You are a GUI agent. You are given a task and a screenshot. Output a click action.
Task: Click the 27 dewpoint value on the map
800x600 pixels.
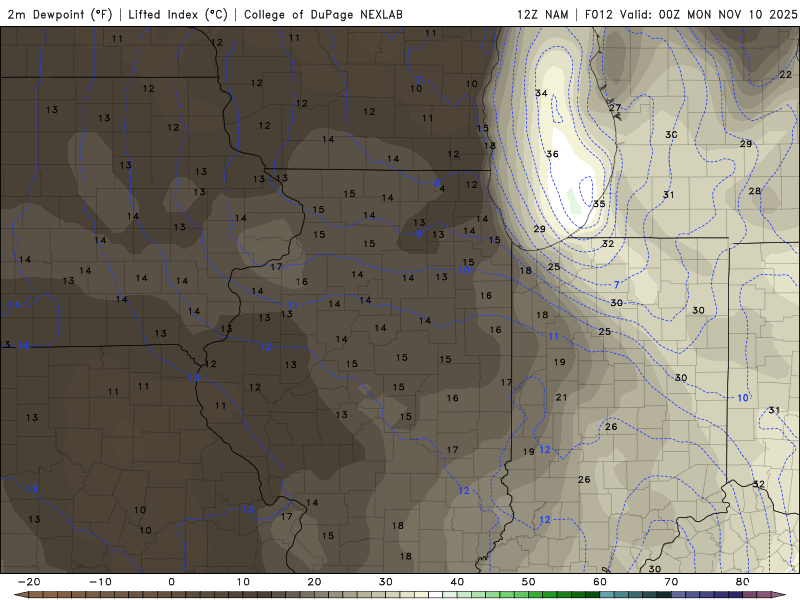pyautogui.click(x=615, y=108)
